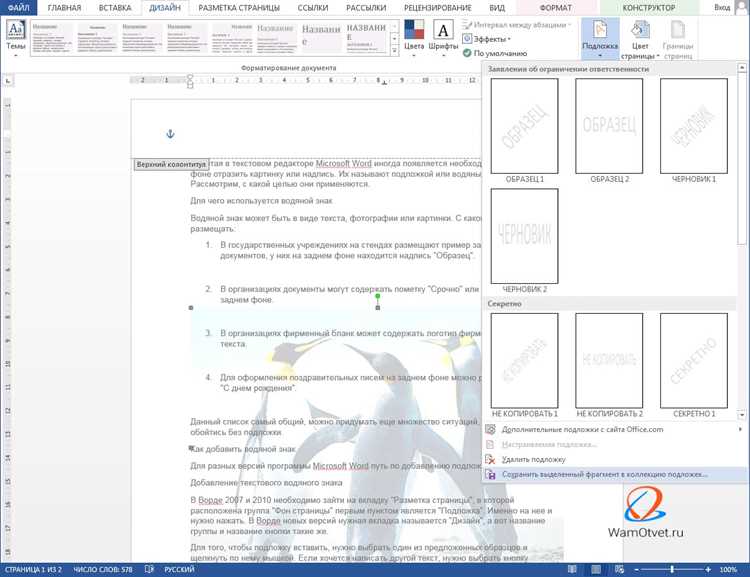Open the КОНСТРУКТОР contextual tab
The width and height of the screenshot is (750, 577).
649,8
